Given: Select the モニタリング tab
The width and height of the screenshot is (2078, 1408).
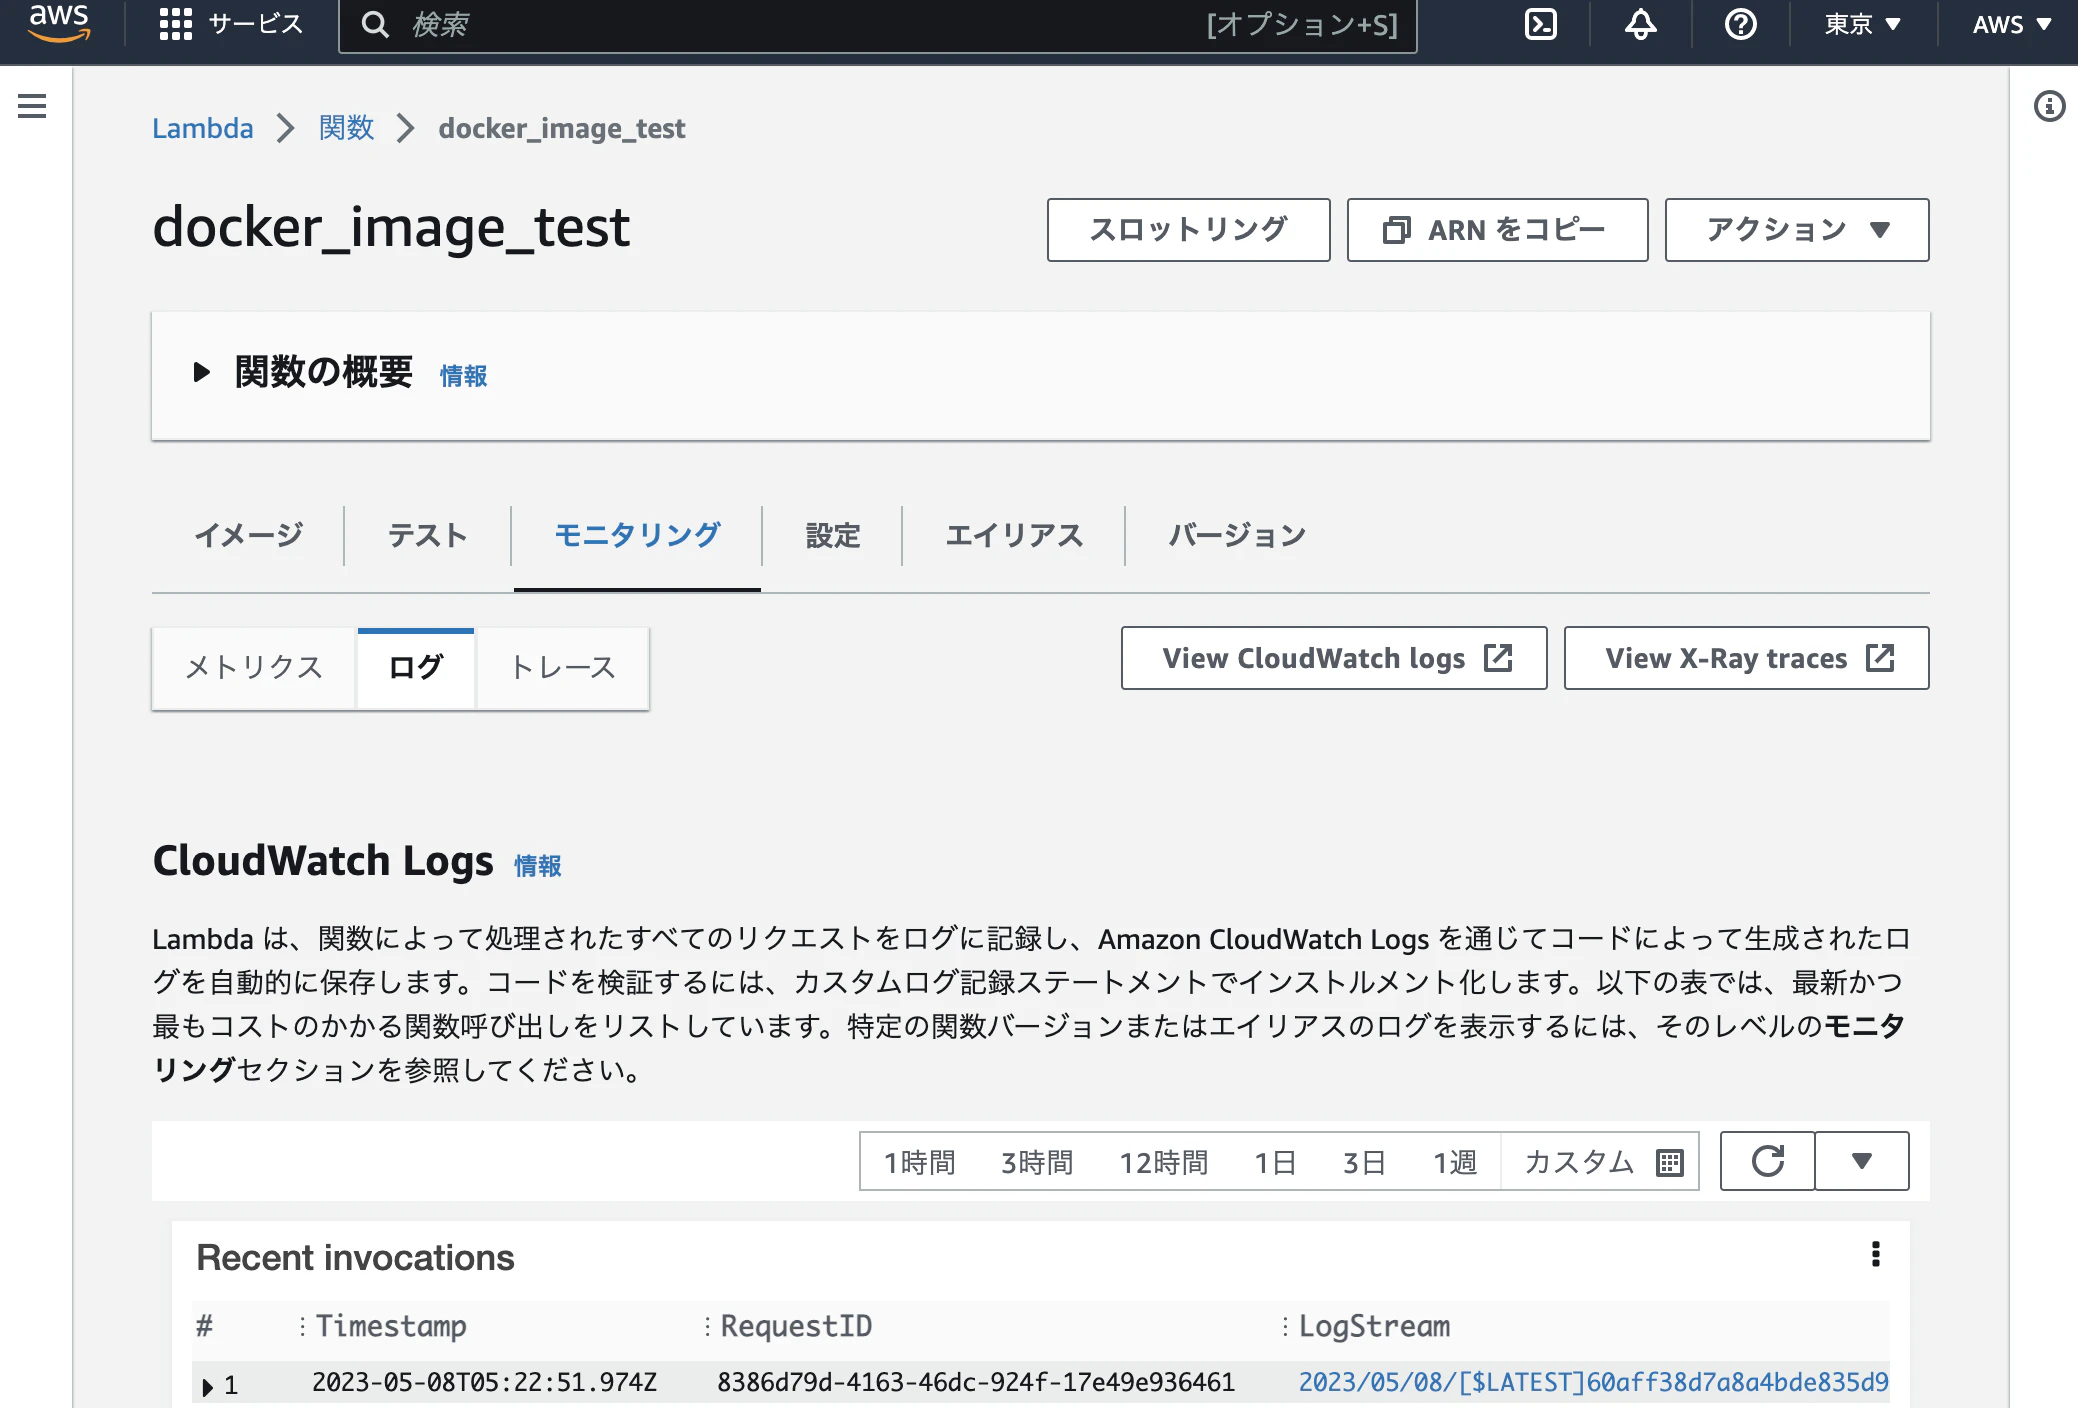Looking at the screenshot, I should tap(637, 535).
